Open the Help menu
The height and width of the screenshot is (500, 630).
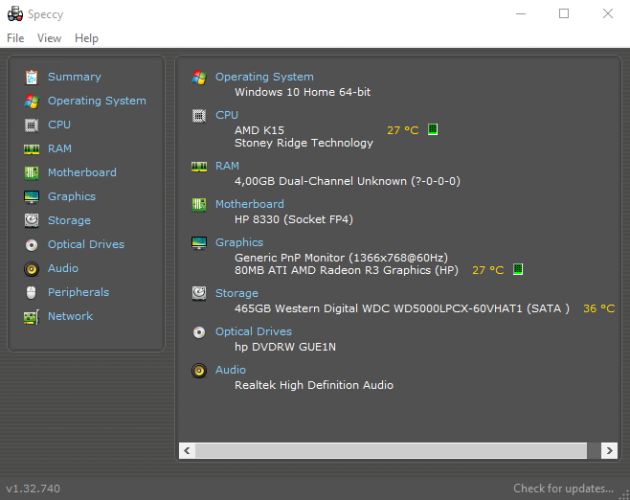[86, 38]
